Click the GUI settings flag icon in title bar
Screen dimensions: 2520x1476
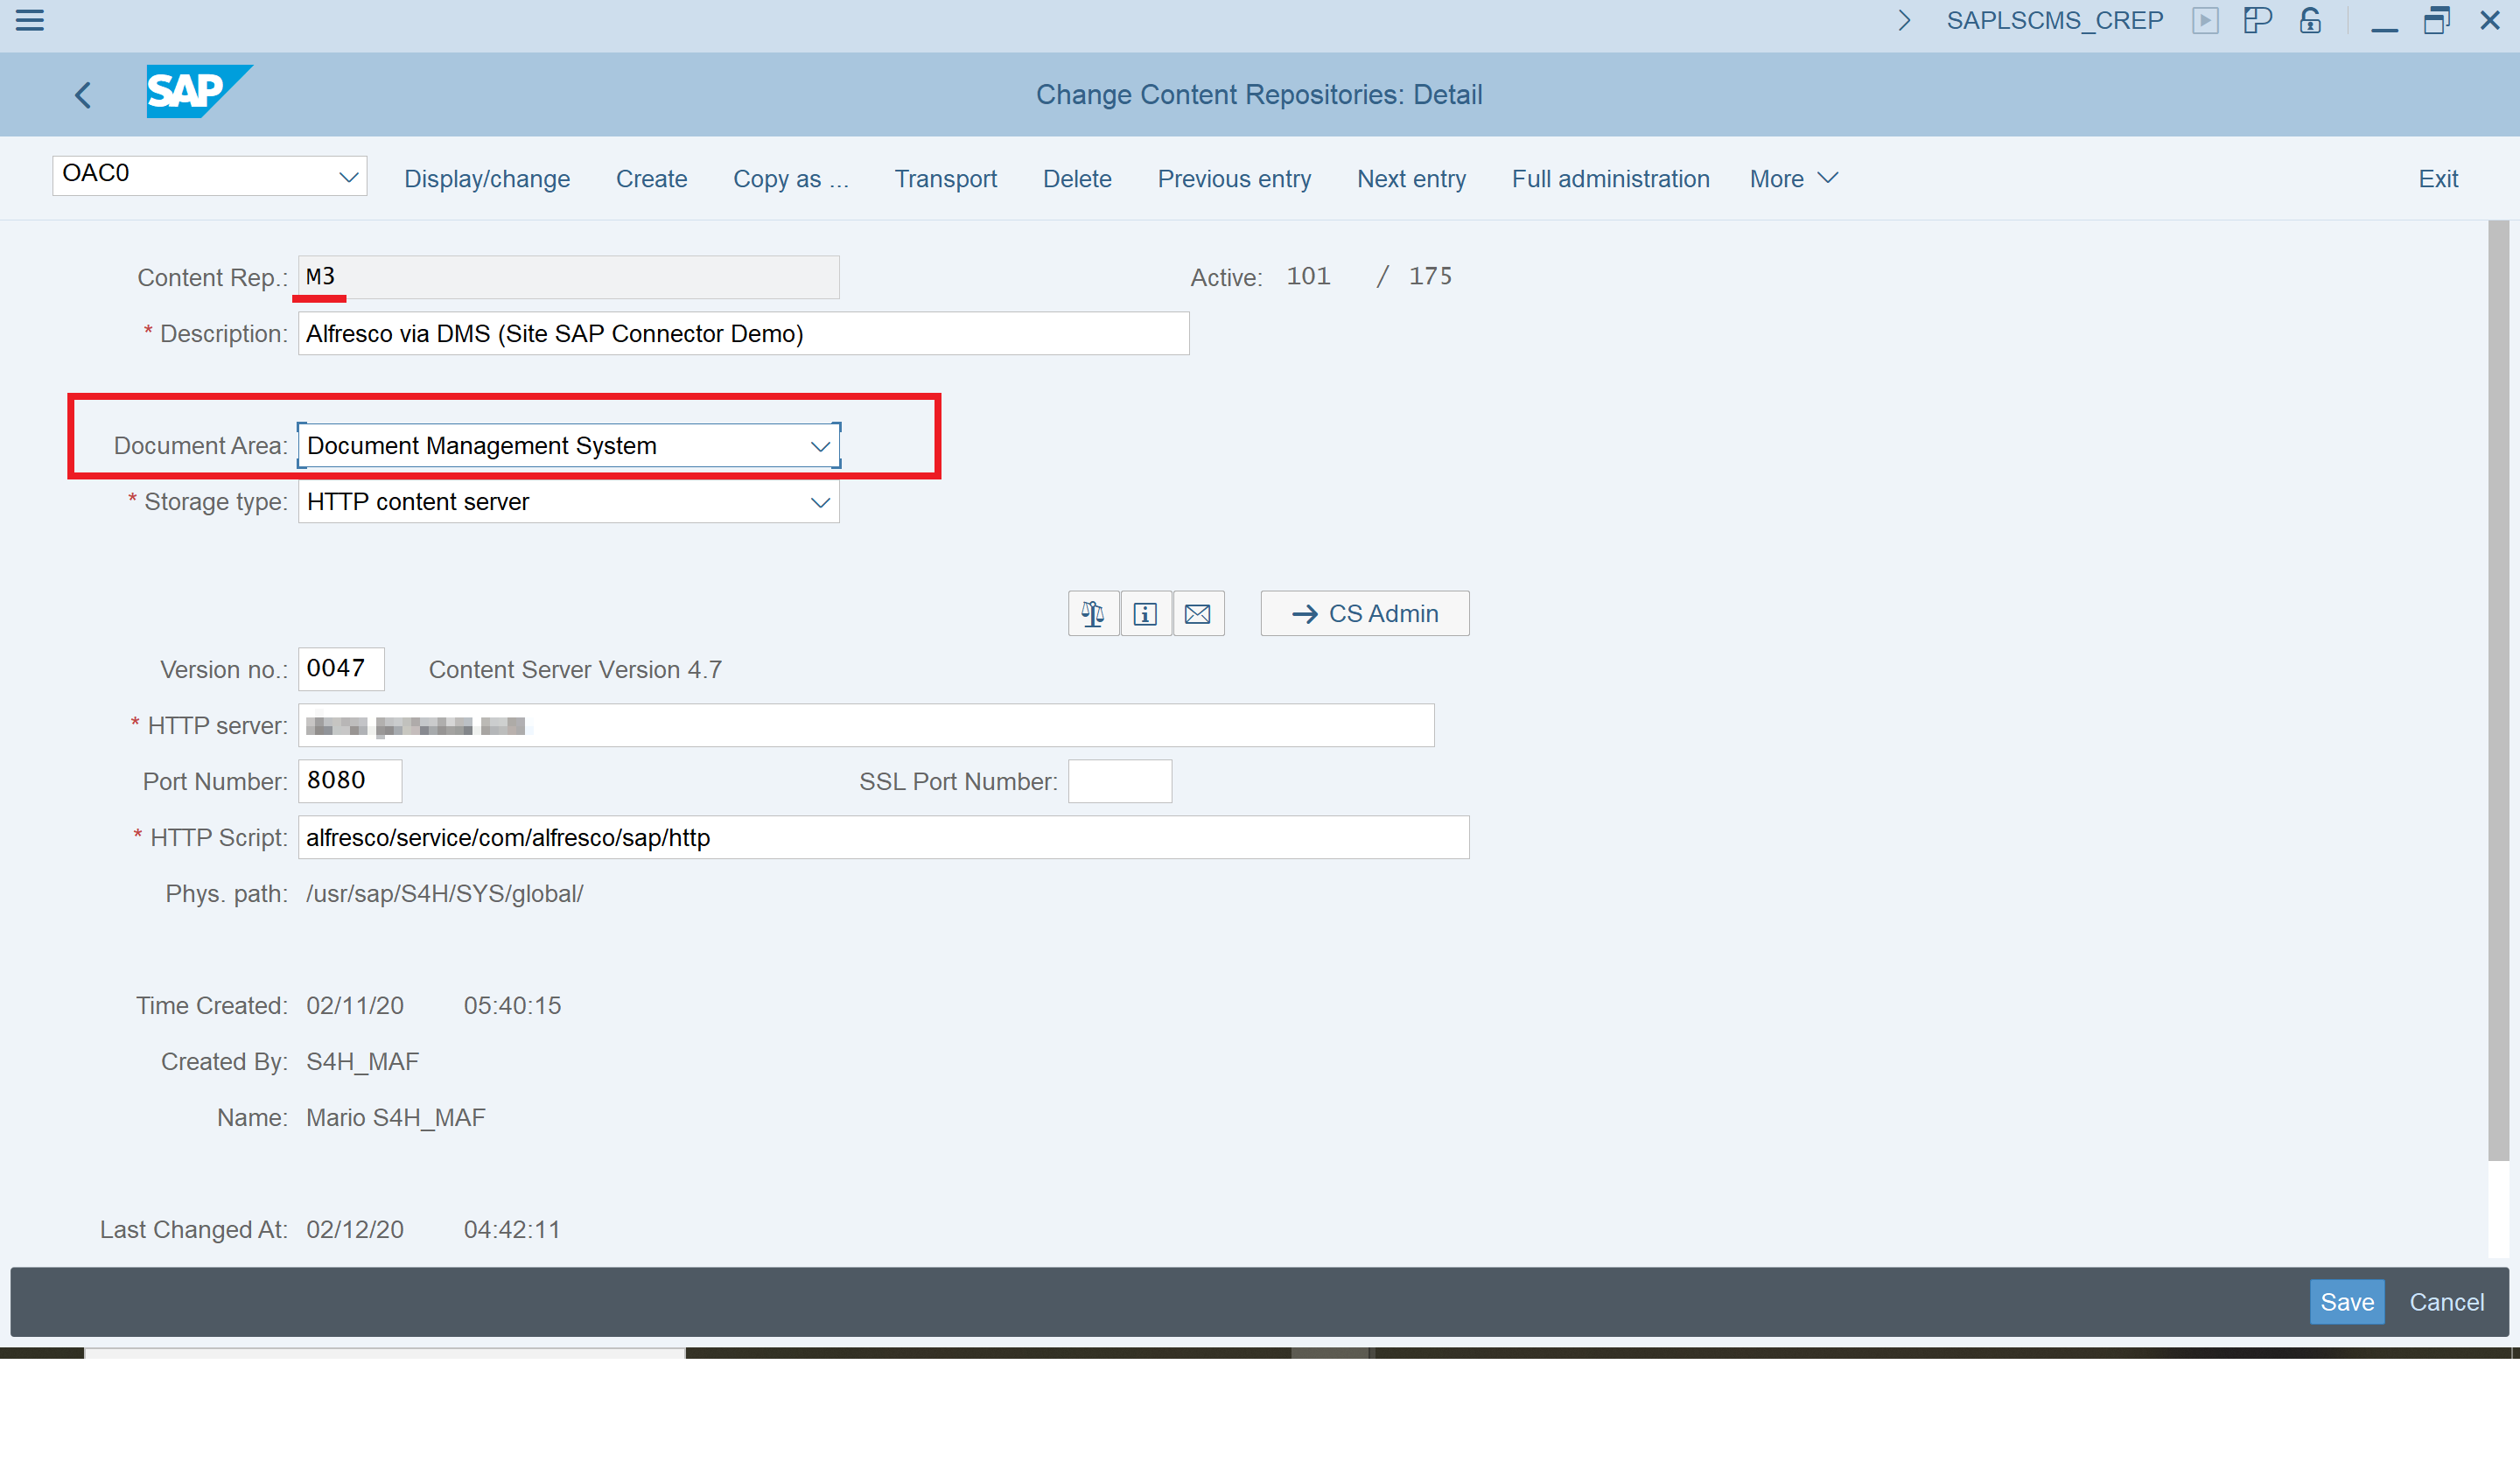[2257, 20]
